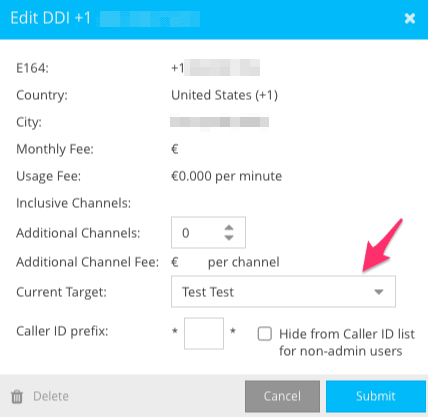Click inside the Additional Channels number field
The height and width of the screenshot is (417, 428).
click(208, 233)
